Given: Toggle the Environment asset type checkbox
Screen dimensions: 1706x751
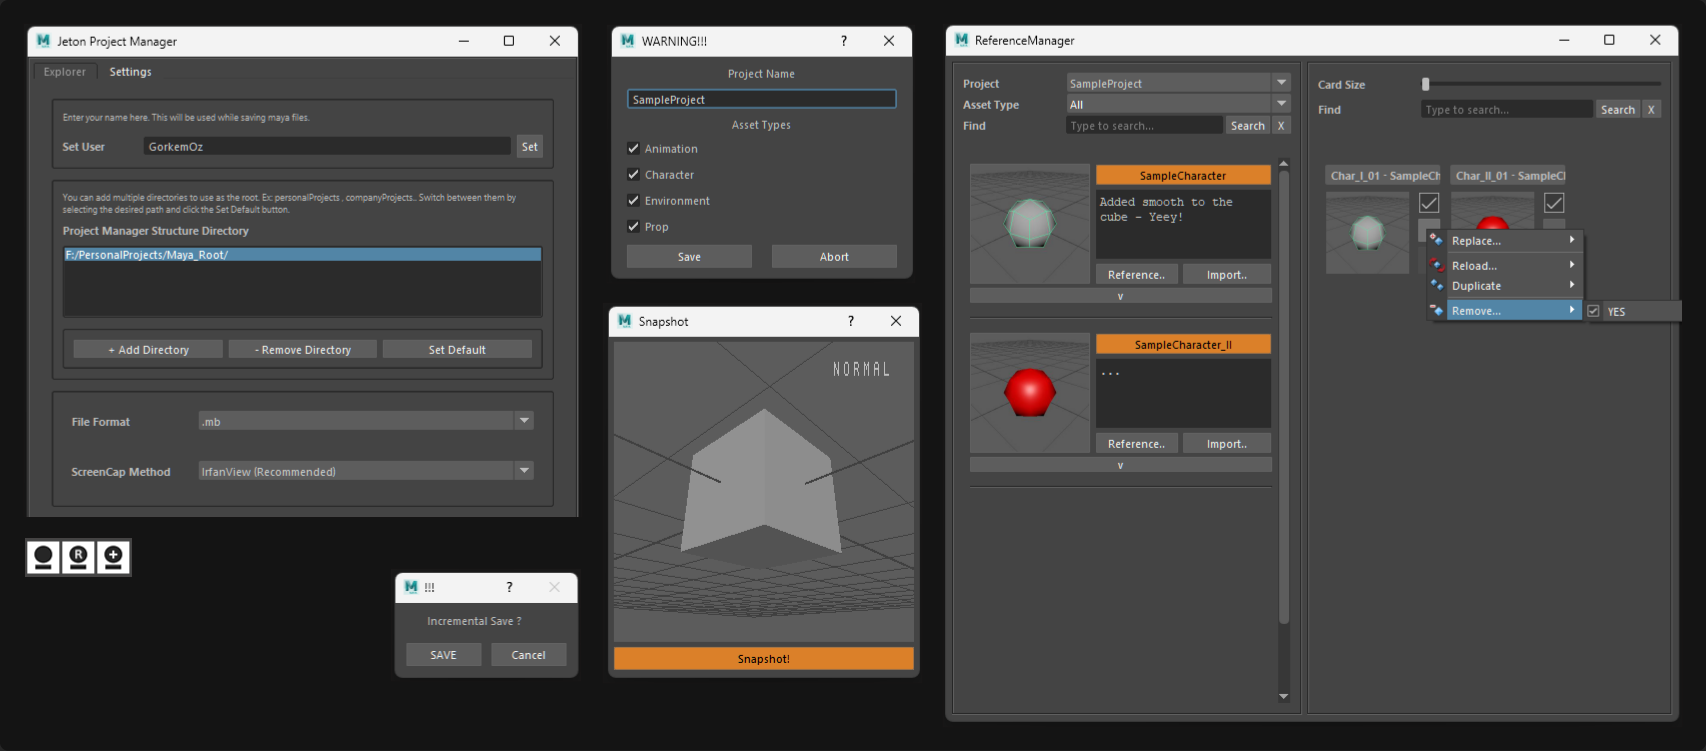Looking at the screenshot, I should 633,201.
